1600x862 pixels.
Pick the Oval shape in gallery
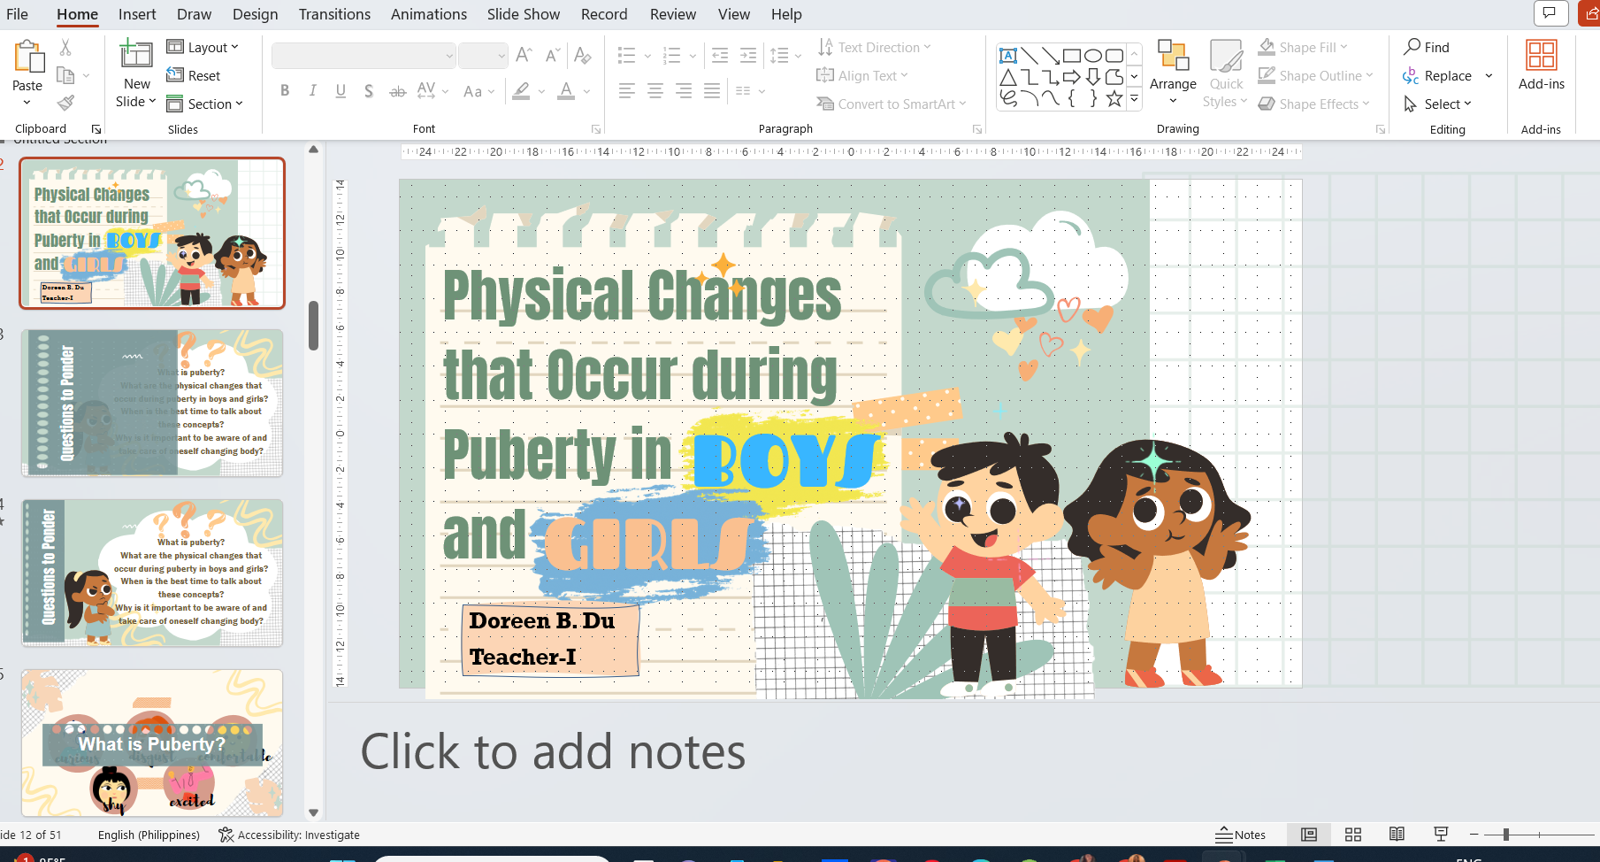point(1093,55)
